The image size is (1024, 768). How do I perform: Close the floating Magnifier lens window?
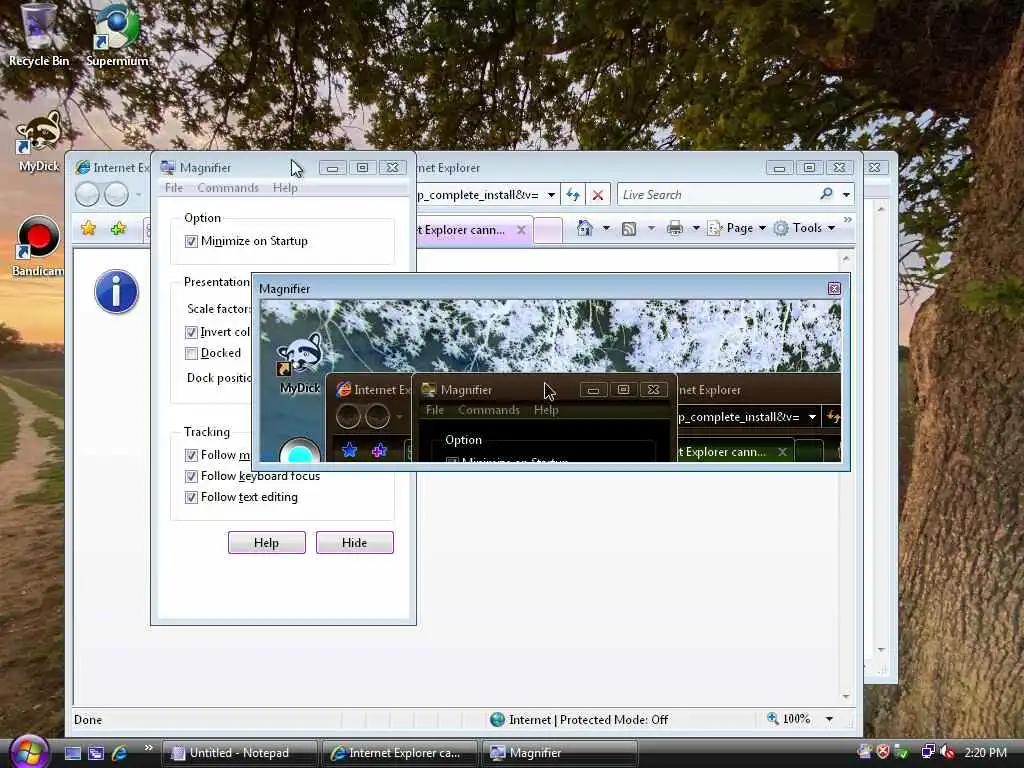(x=834, y=289)
